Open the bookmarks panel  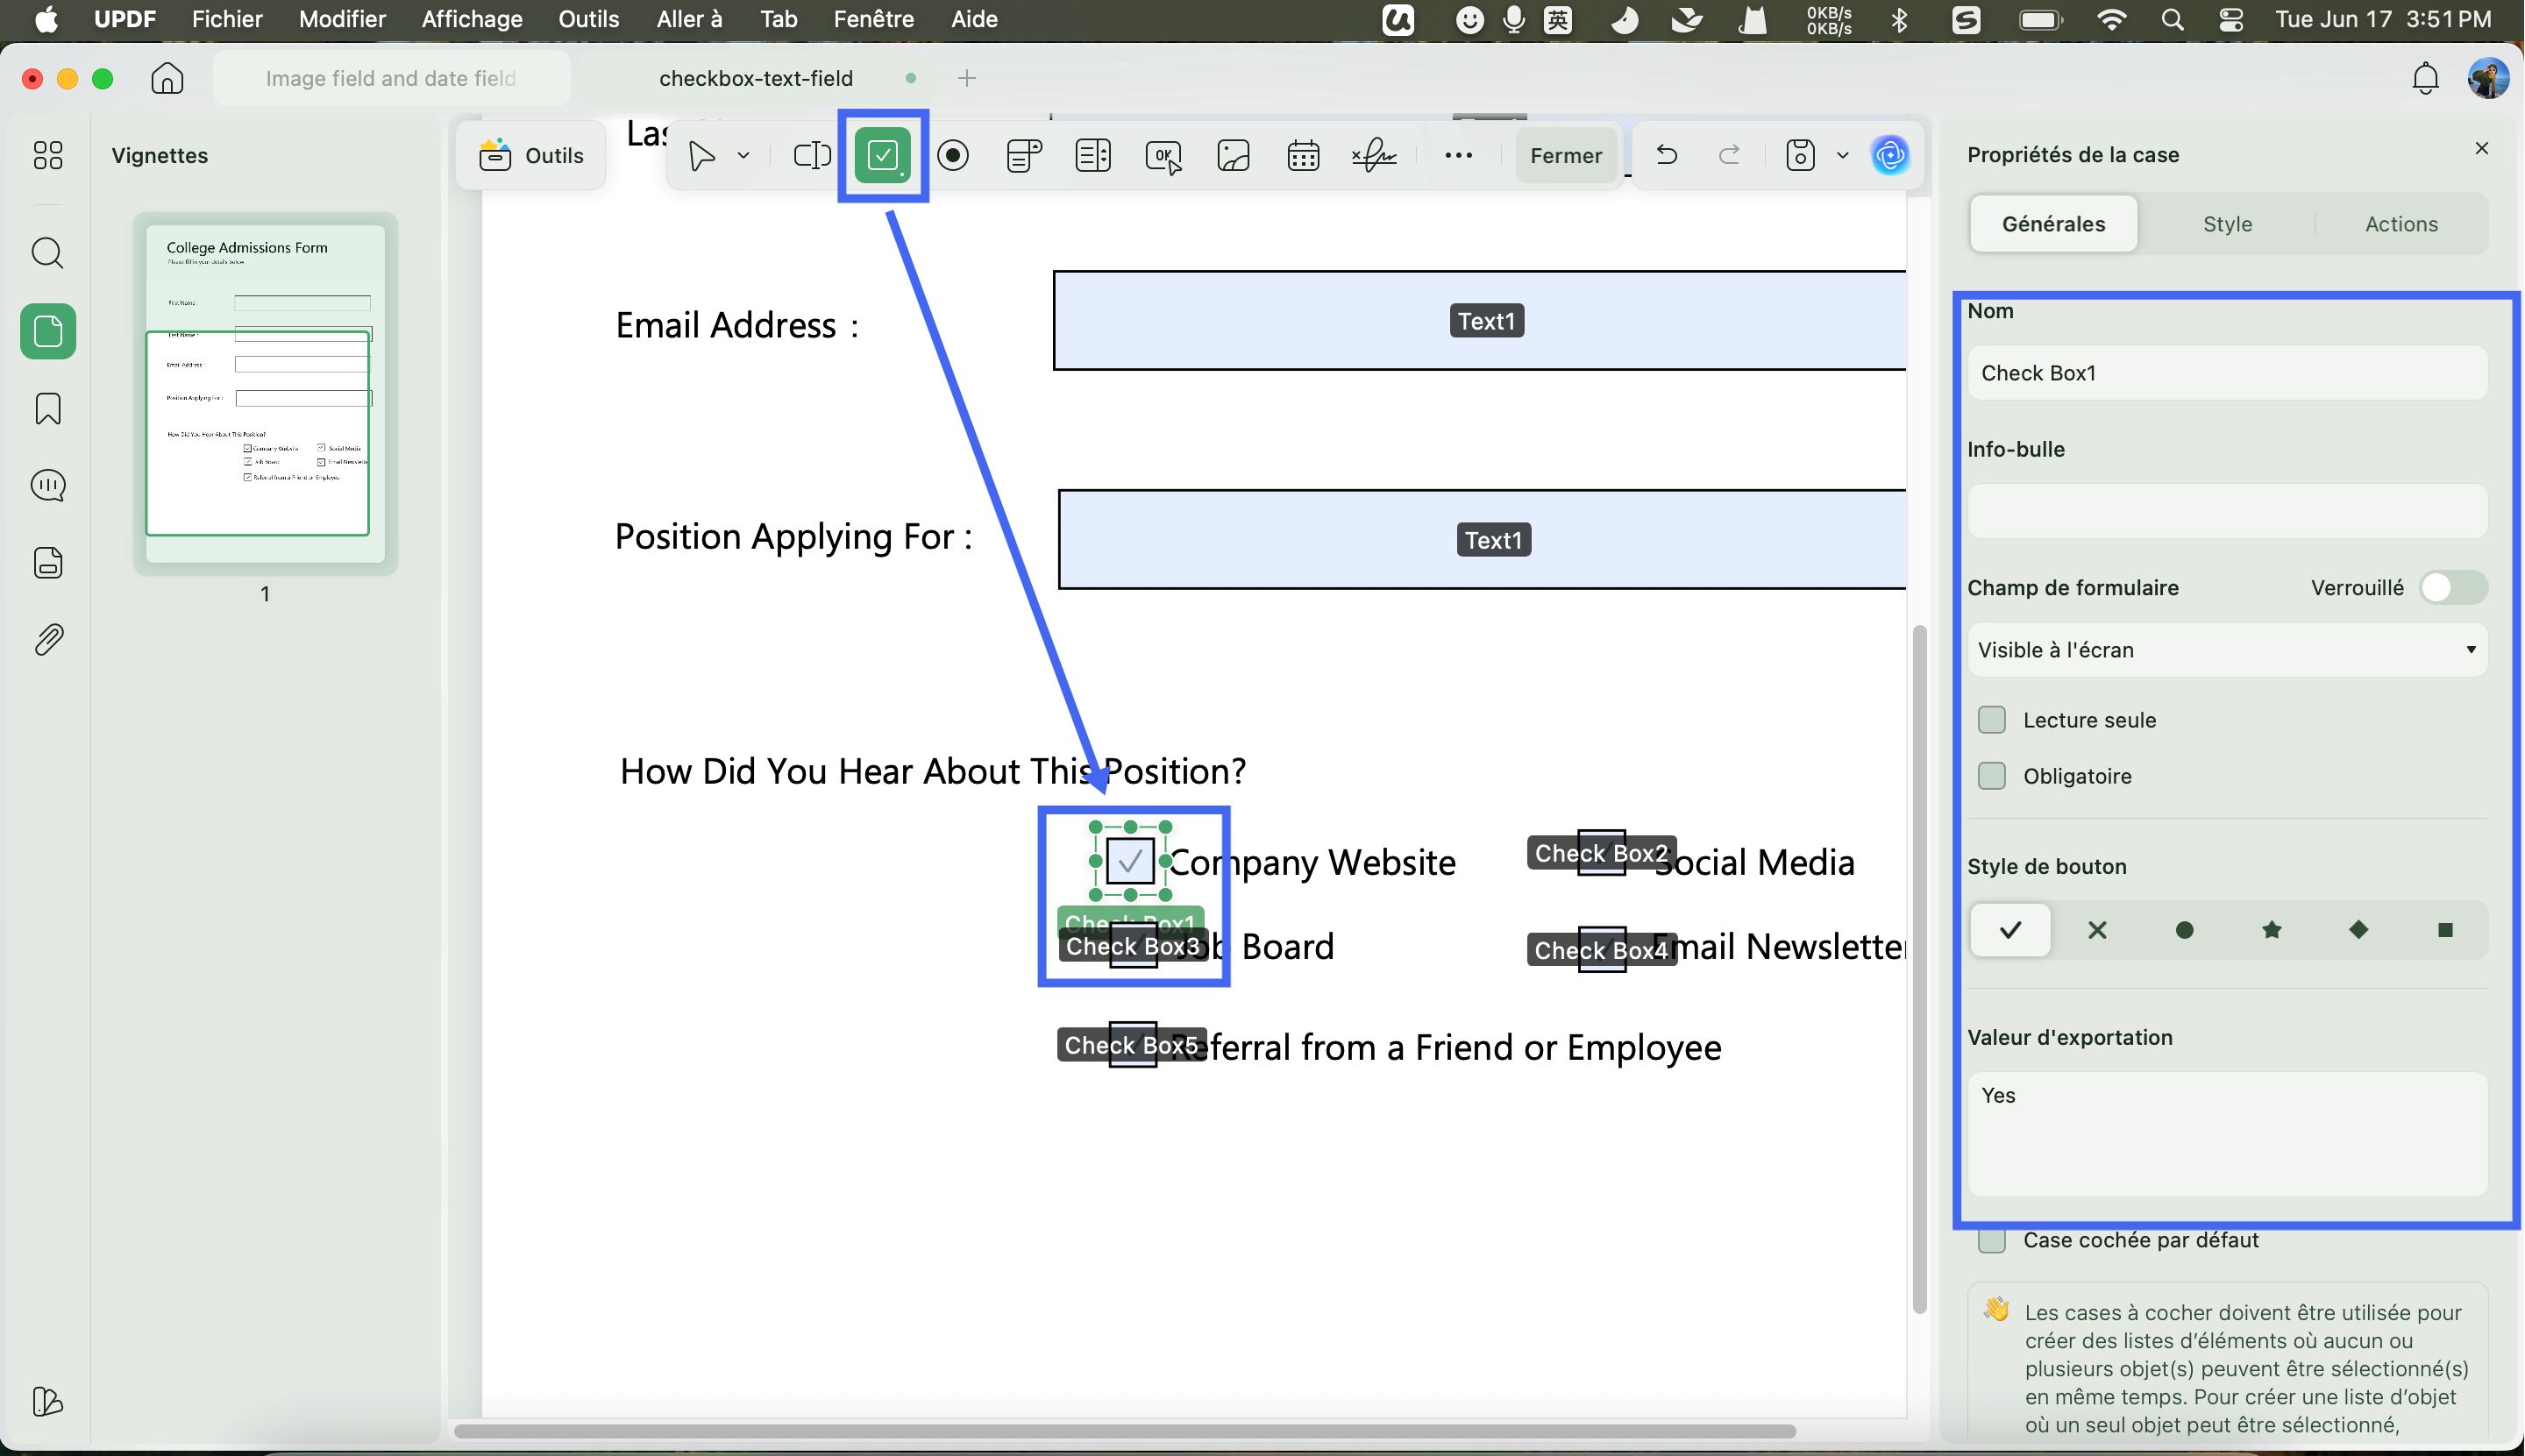[48, 408]
